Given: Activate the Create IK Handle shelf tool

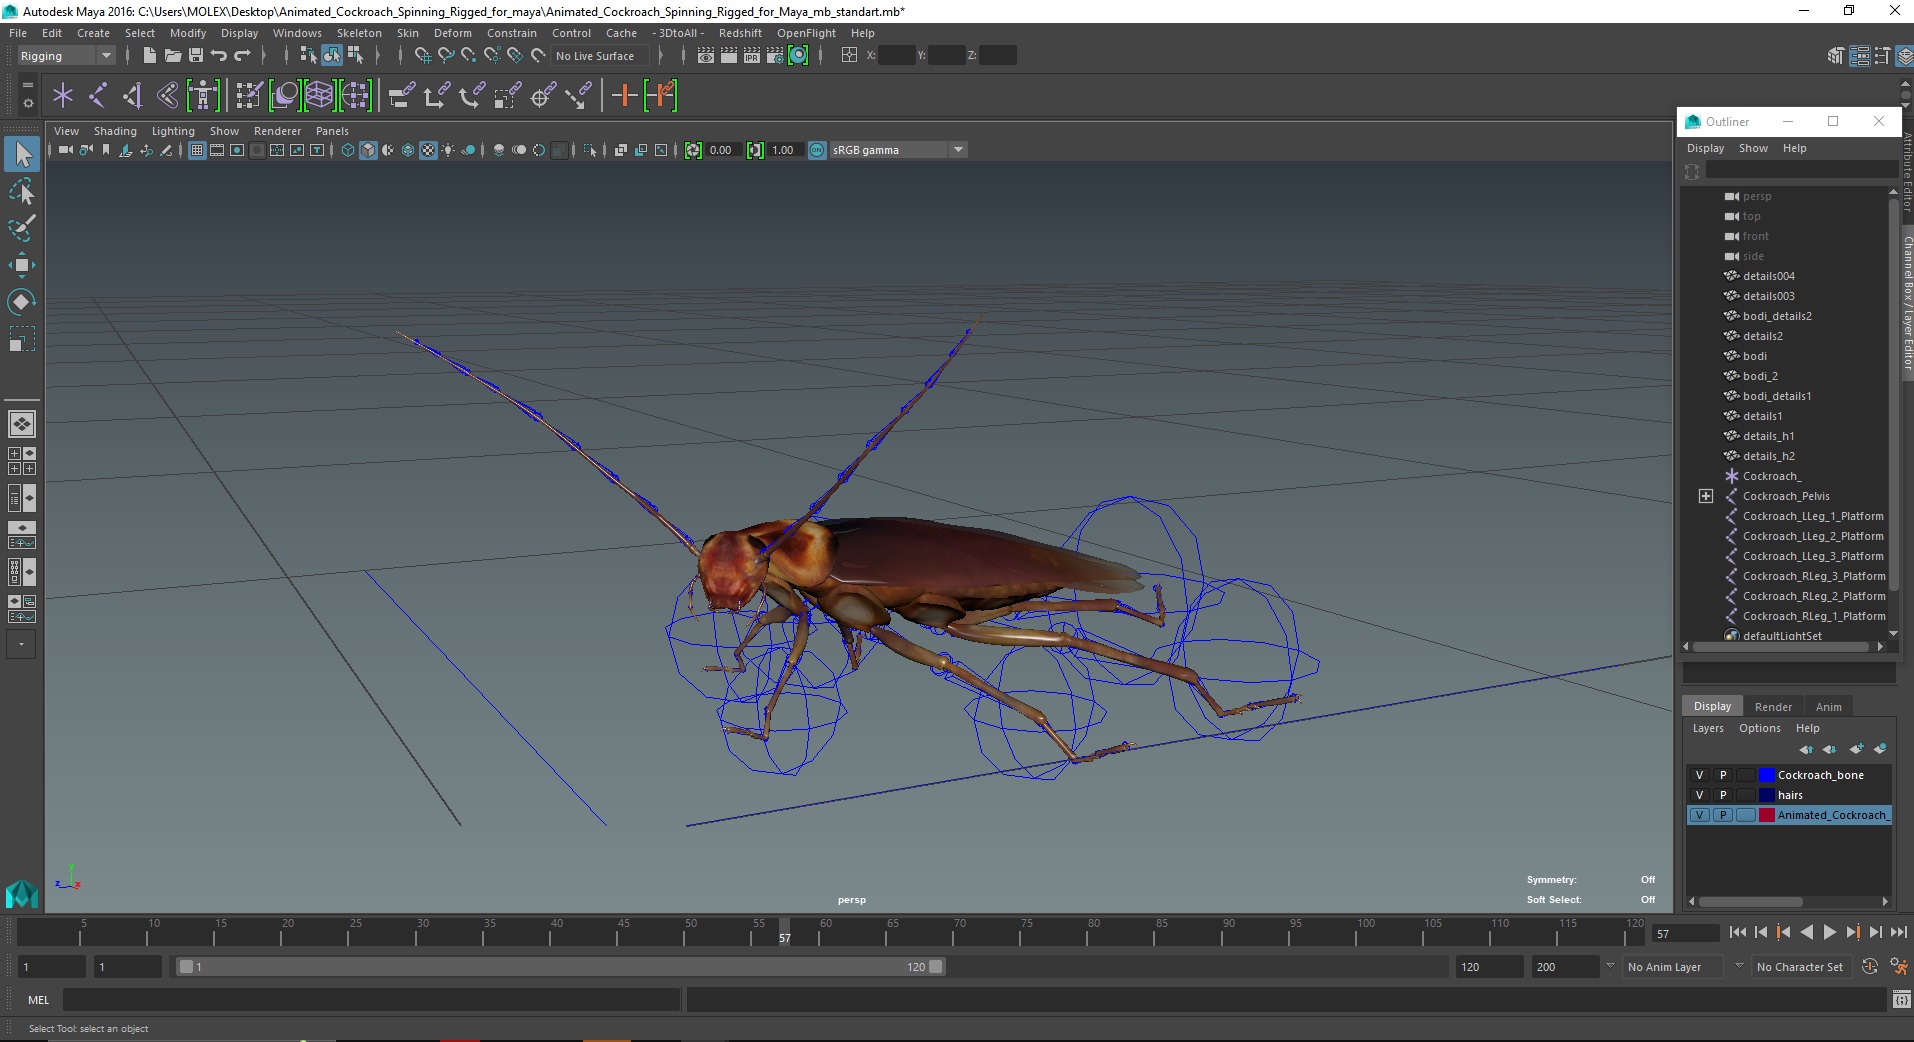Looking at the screenshot, I should (132, 96).
